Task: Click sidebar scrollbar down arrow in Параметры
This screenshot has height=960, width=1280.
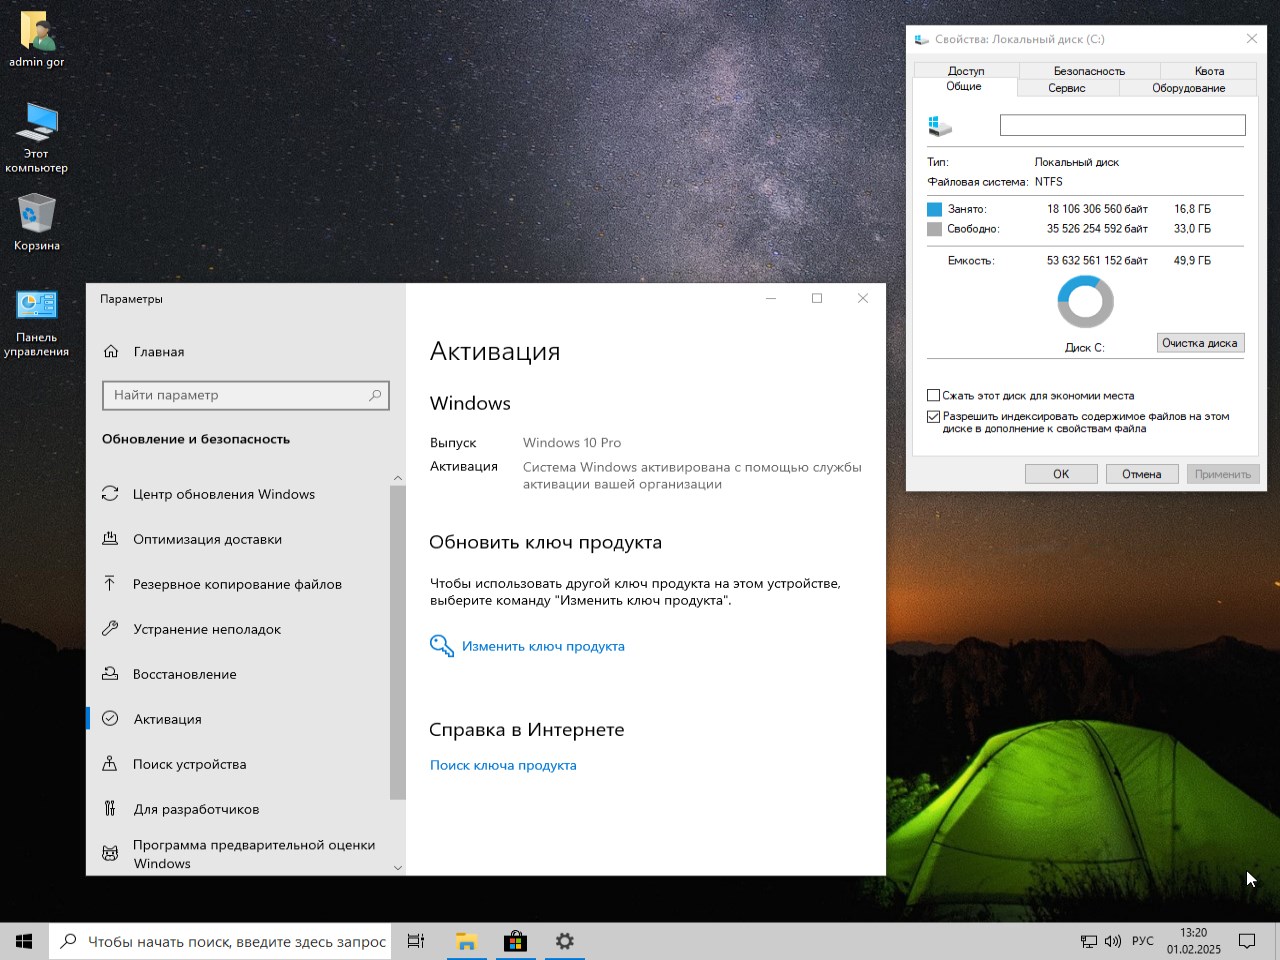Action: pos(398,868)
